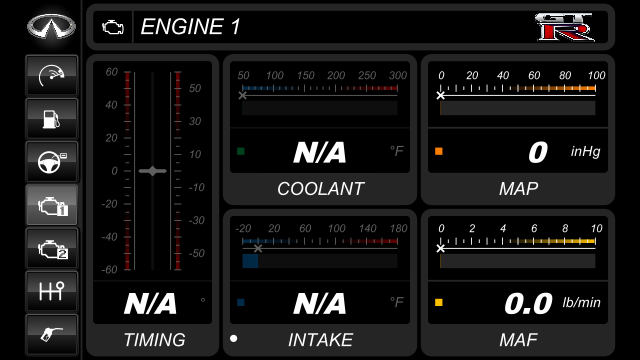Viewport: 640px width, 360px height.
Task: Click the Infiniti logo at top left
Action: click(51, 26)
